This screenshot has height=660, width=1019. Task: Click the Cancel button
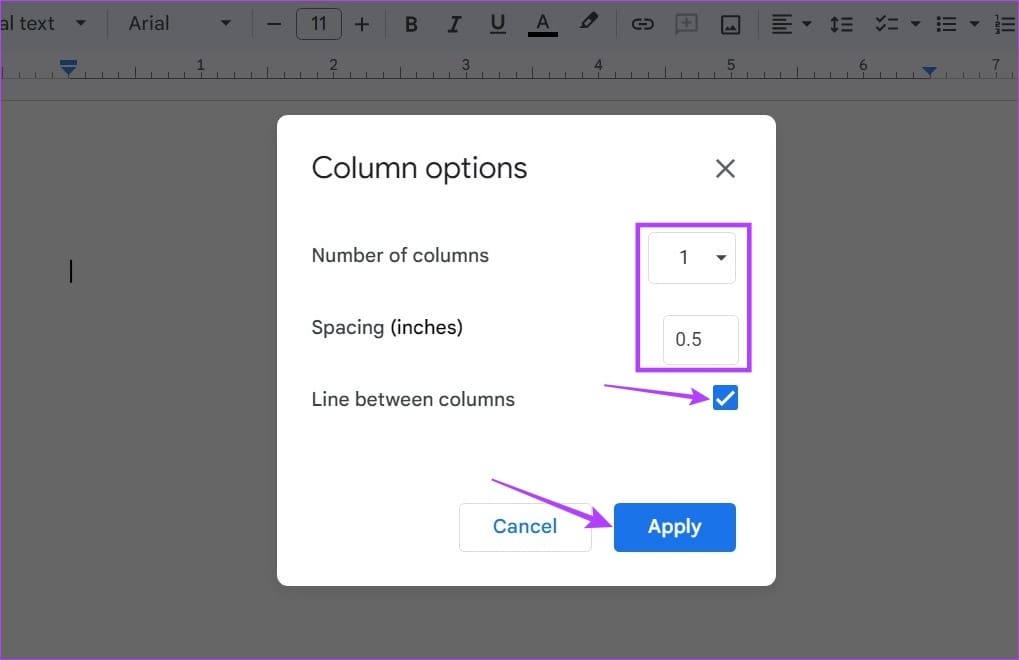coord(525,527)
